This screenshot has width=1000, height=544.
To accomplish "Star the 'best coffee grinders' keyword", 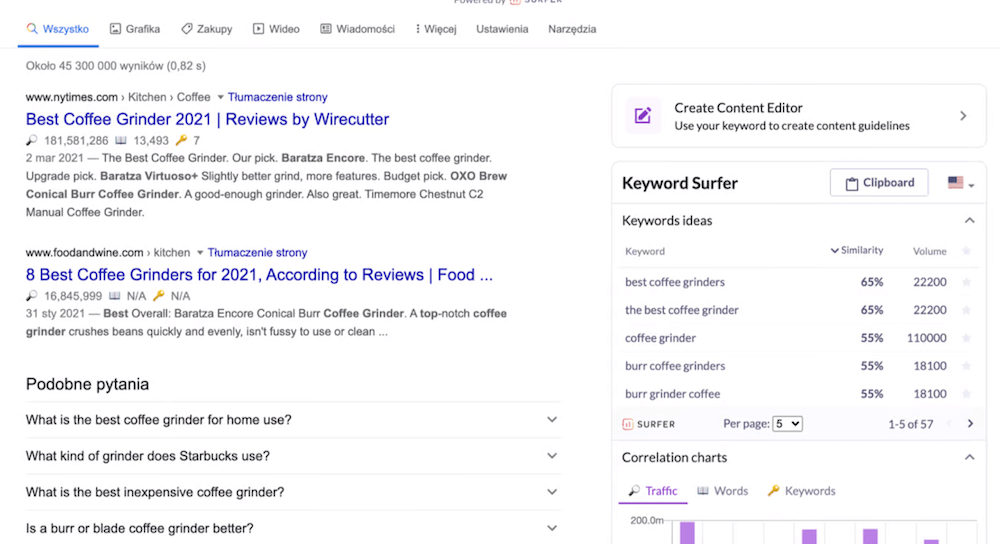I will [x=966, y=282].
